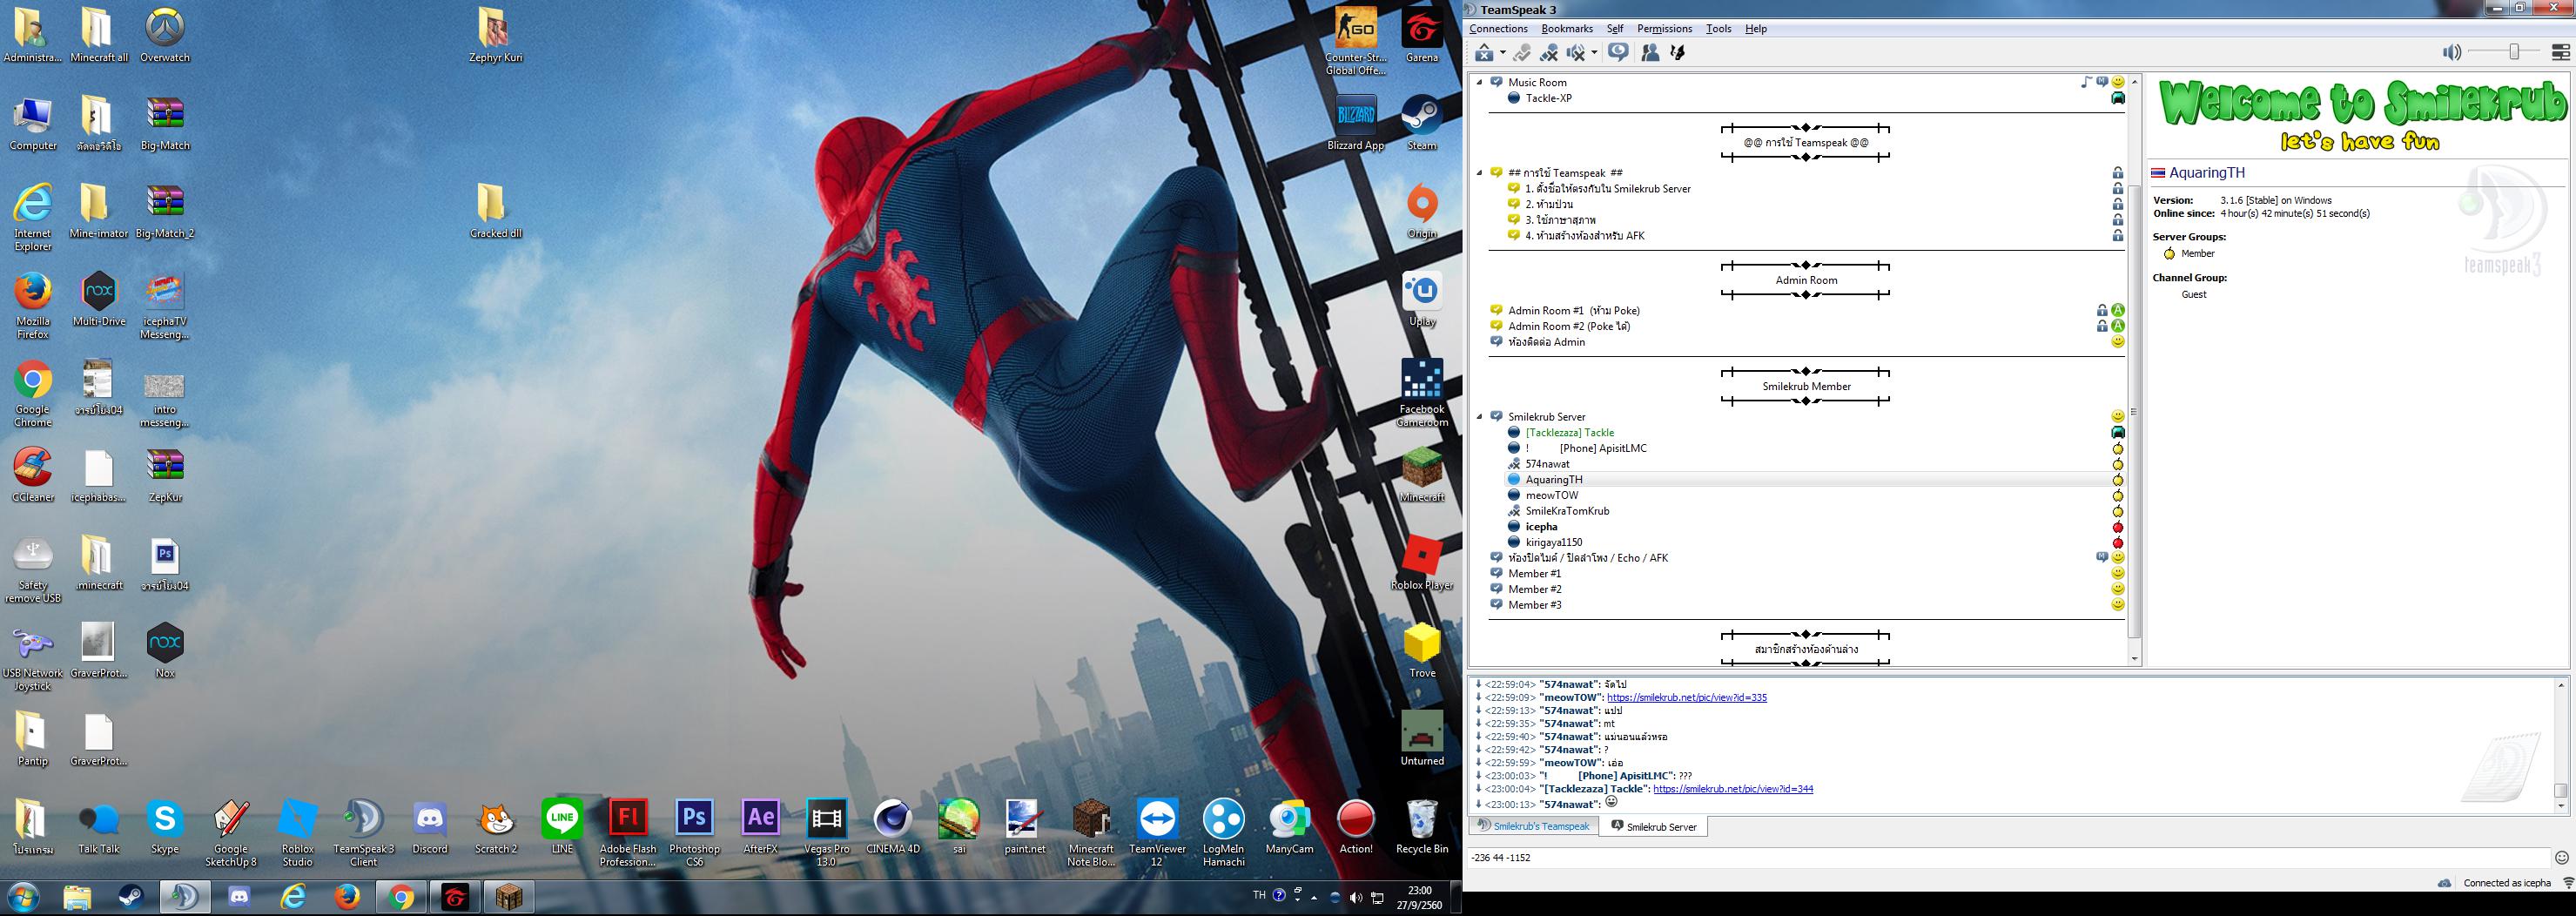This screenshot has height=916, width=2576.
Task: Collapse the ## การใช้ Teamspeak ## channel
Action: click(x=1480, y=173)
